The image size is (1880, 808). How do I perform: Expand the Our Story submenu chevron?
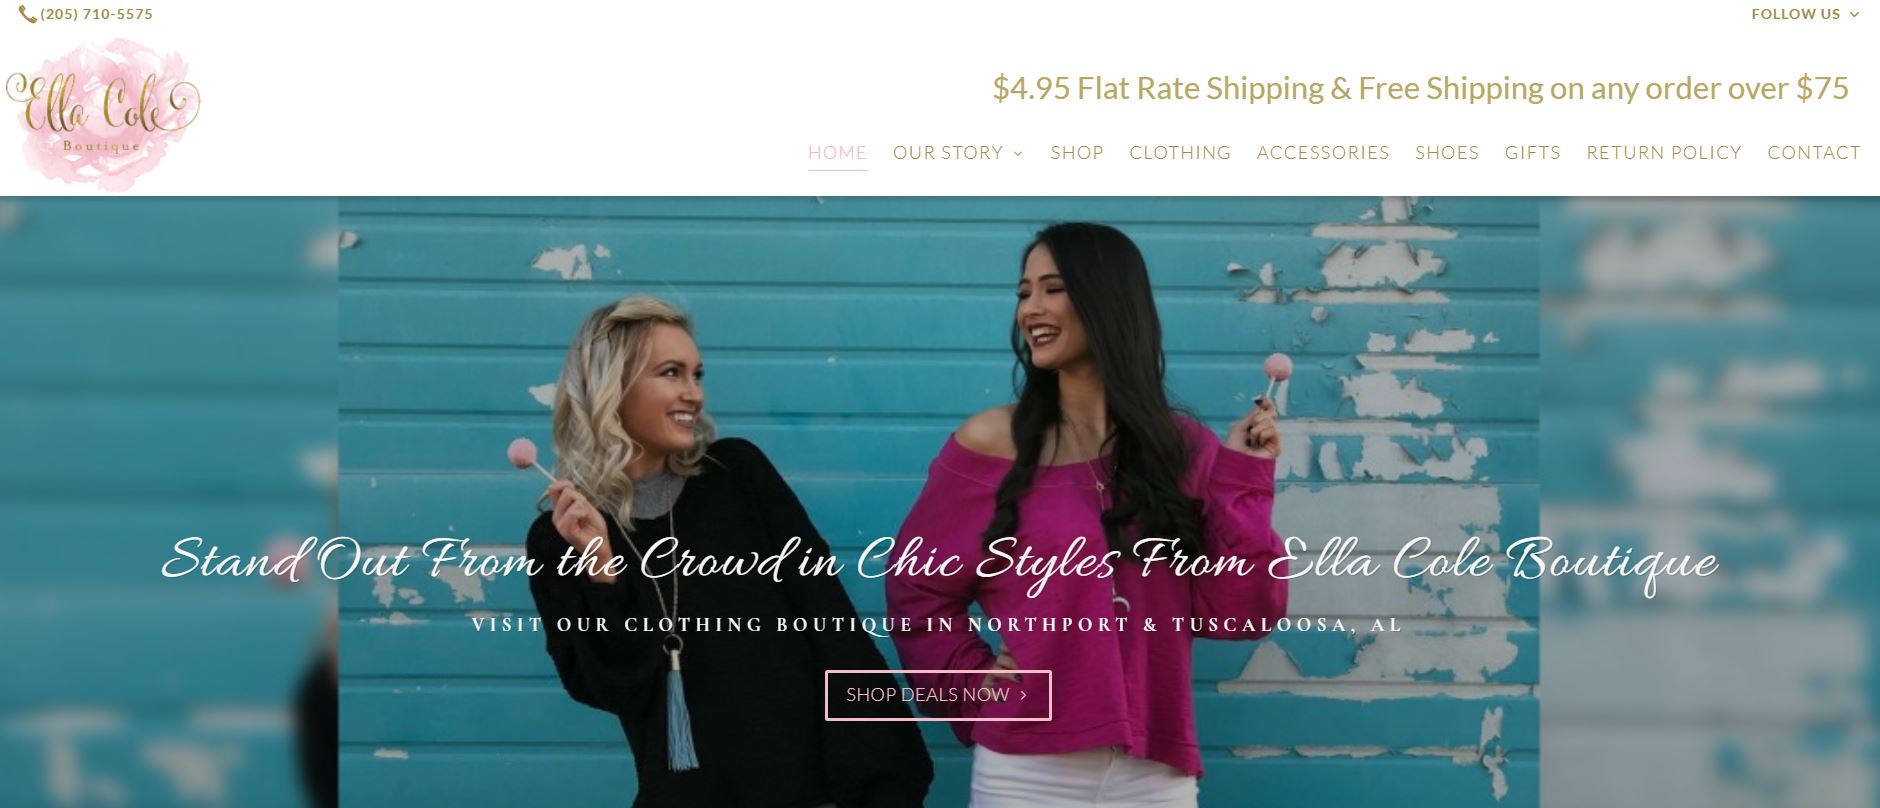point(1018,153)
